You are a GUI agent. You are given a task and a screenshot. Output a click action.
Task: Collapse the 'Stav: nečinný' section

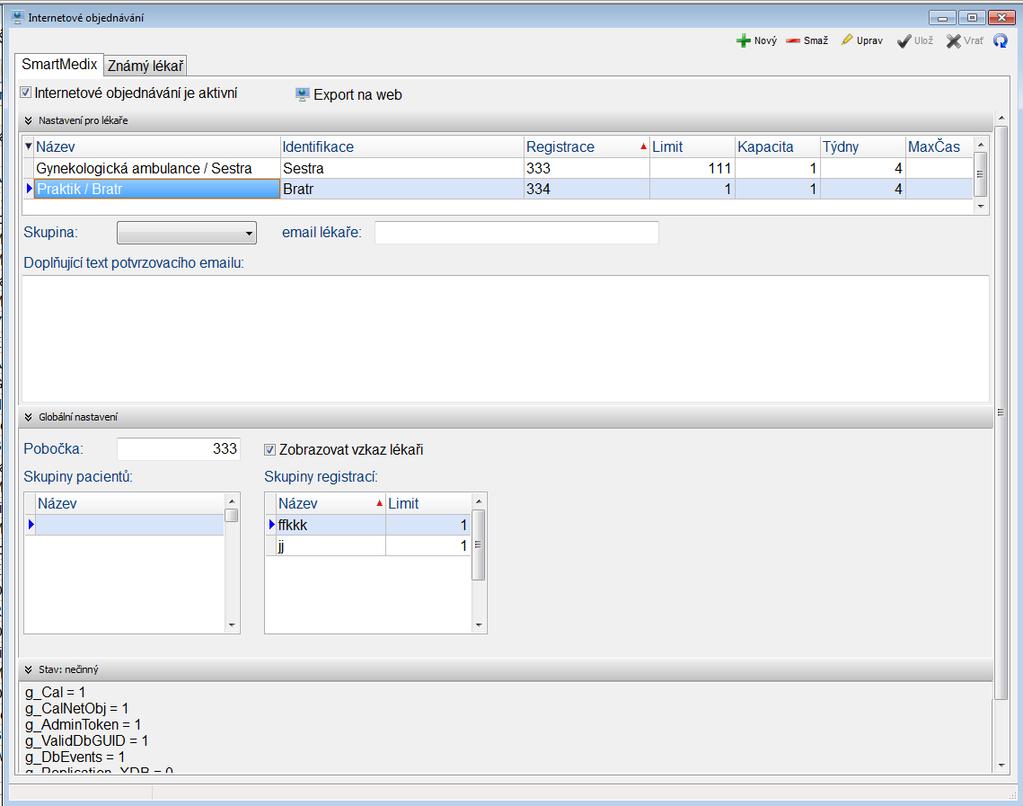tap(28, 670)
